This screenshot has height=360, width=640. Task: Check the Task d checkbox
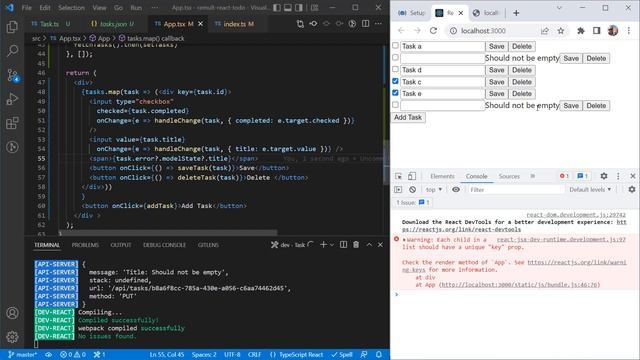pyautogui.click(x=395, y=69)
